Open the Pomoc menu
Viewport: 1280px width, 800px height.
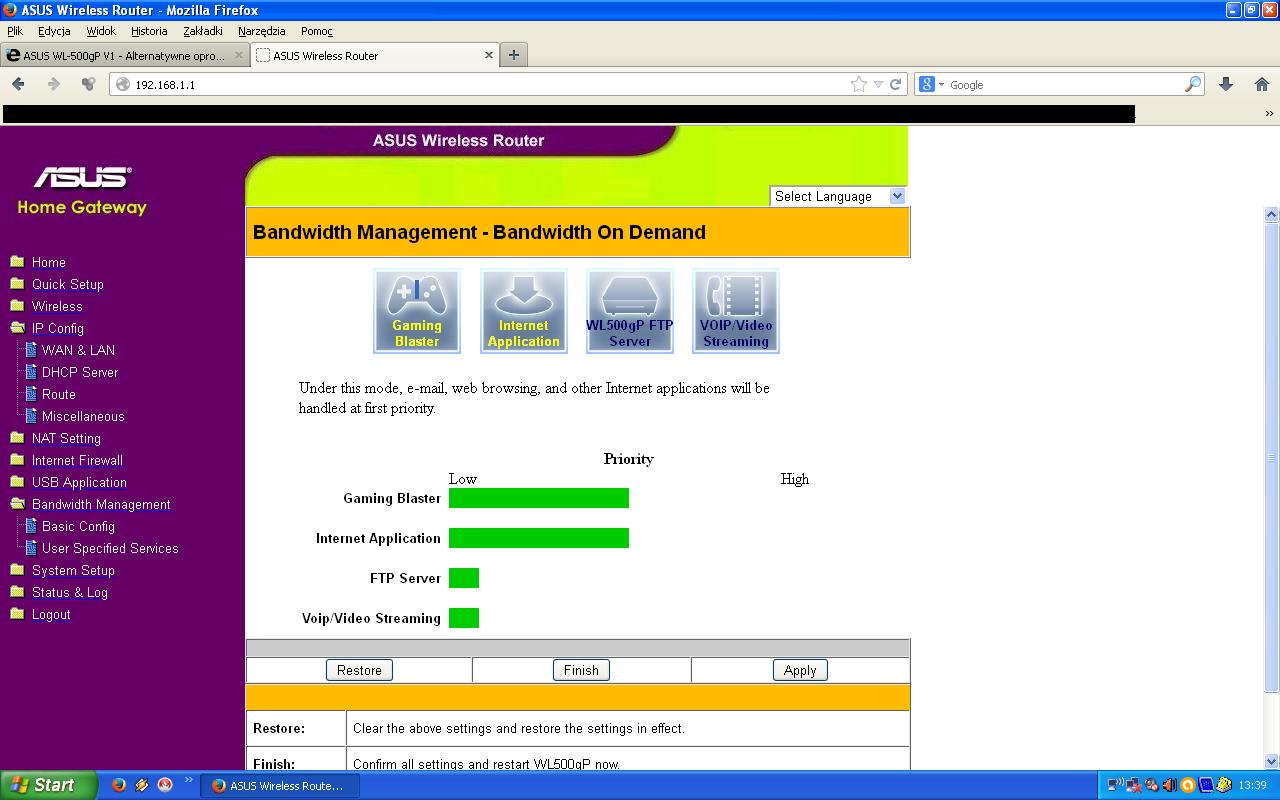tap(317, 31)
